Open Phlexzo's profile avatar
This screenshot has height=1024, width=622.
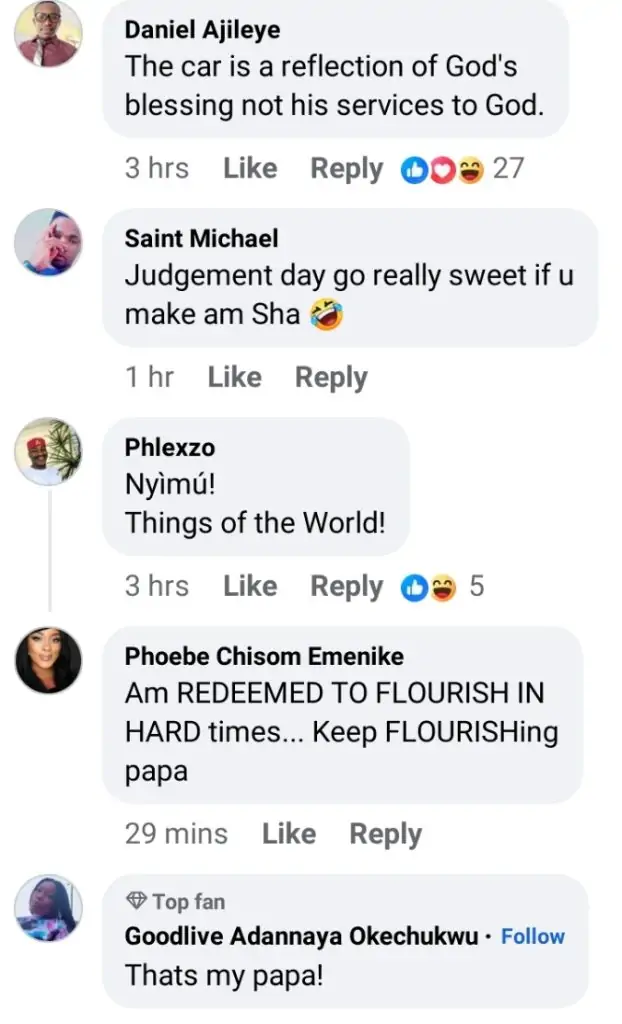48,451
